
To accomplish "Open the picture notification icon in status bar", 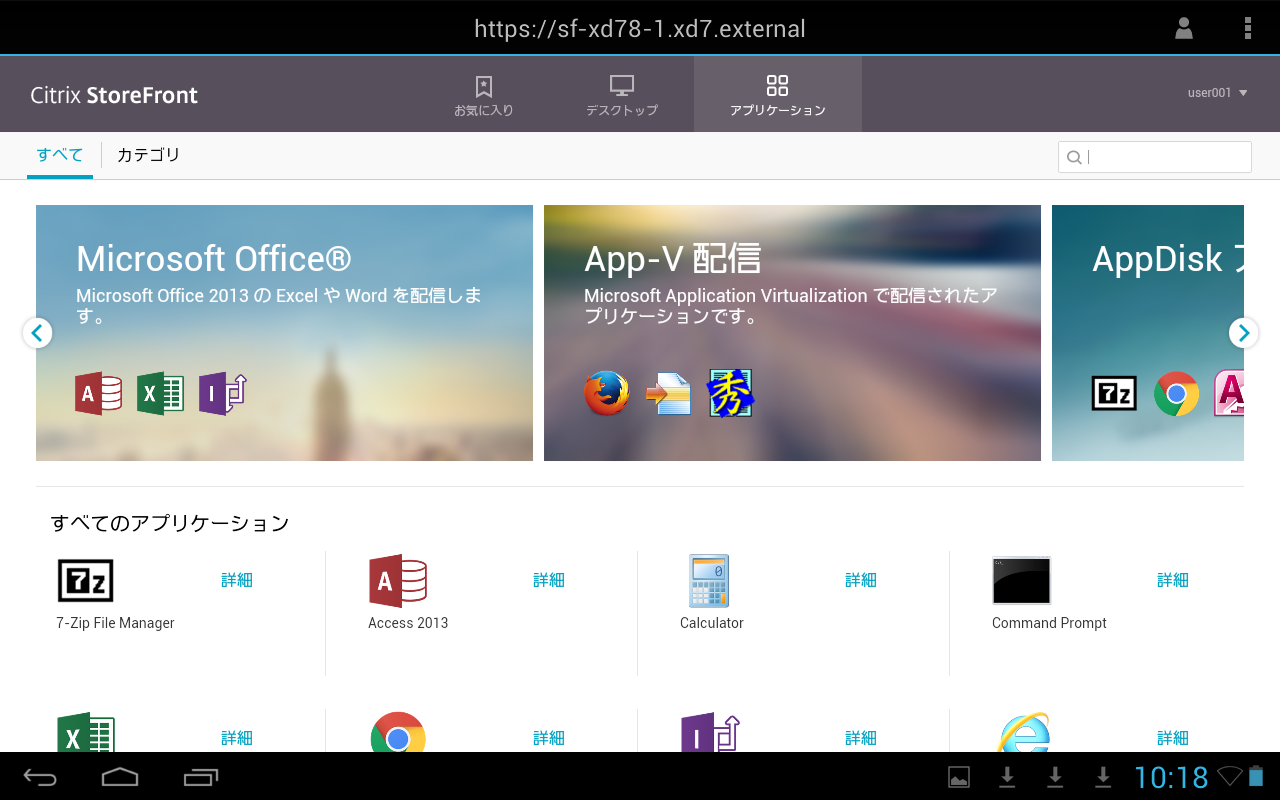I will point(959,777).
